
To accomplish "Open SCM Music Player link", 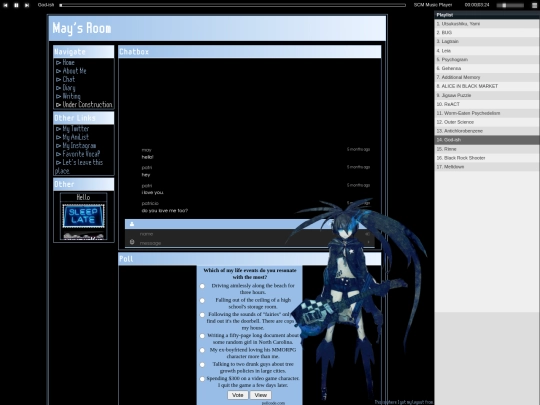I will point(433,5).
